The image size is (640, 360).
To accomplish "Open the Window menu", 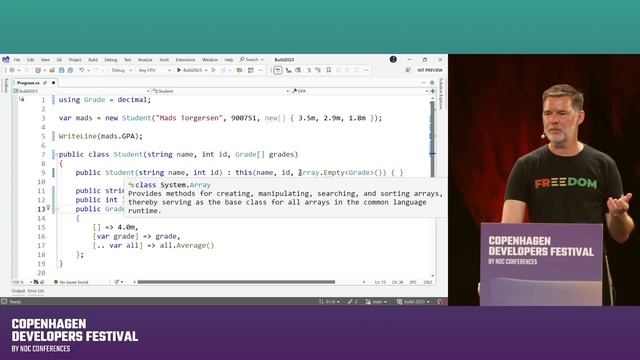I will 210,60.
